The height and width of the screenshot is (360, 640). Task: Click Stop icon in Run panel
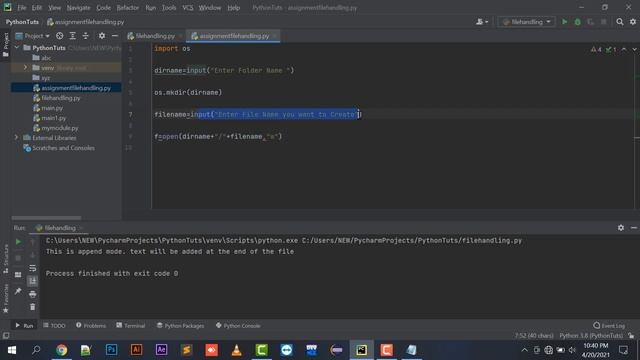(18, 258)
